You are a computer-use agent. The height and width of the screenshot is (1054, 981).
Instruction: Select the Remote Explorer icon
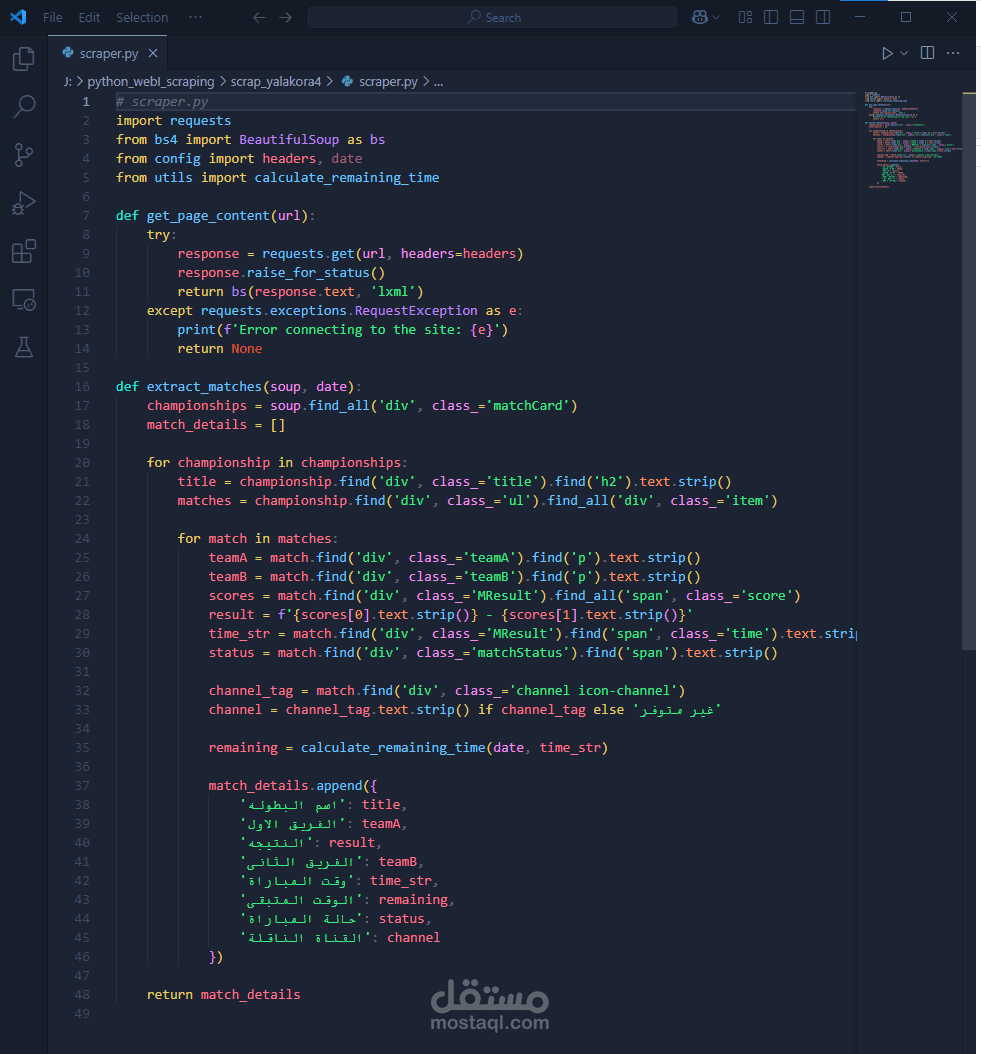click(22, 299)
